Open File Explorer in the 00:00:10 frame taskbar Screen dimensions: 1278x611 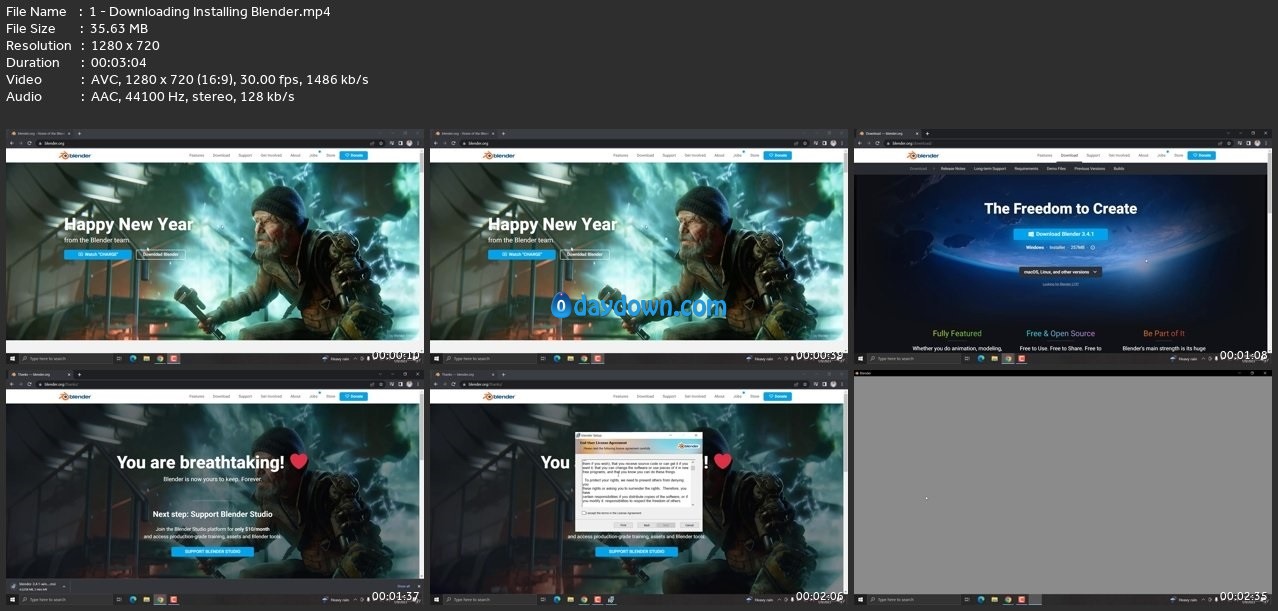click(146, 358)
